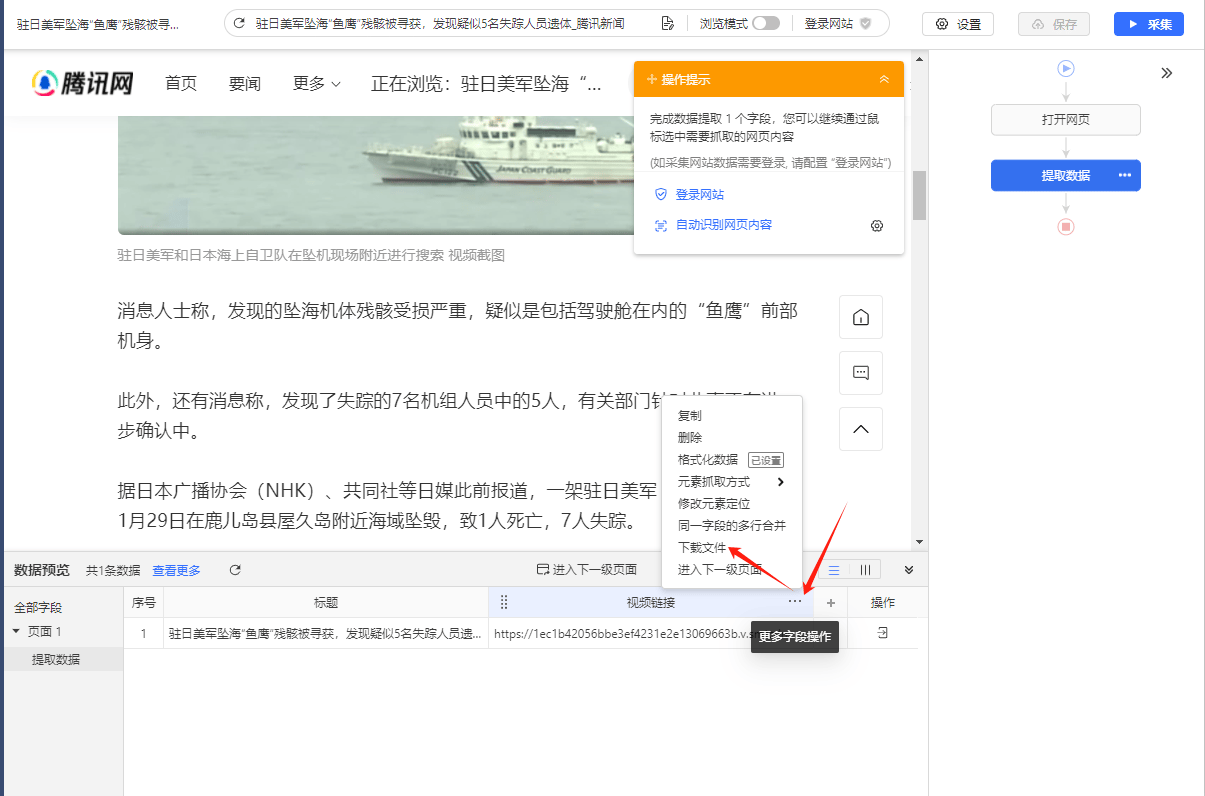1205x796 pixels.
Task: Click the 腾讯网 logo
Action: click(x=83, y=83)
